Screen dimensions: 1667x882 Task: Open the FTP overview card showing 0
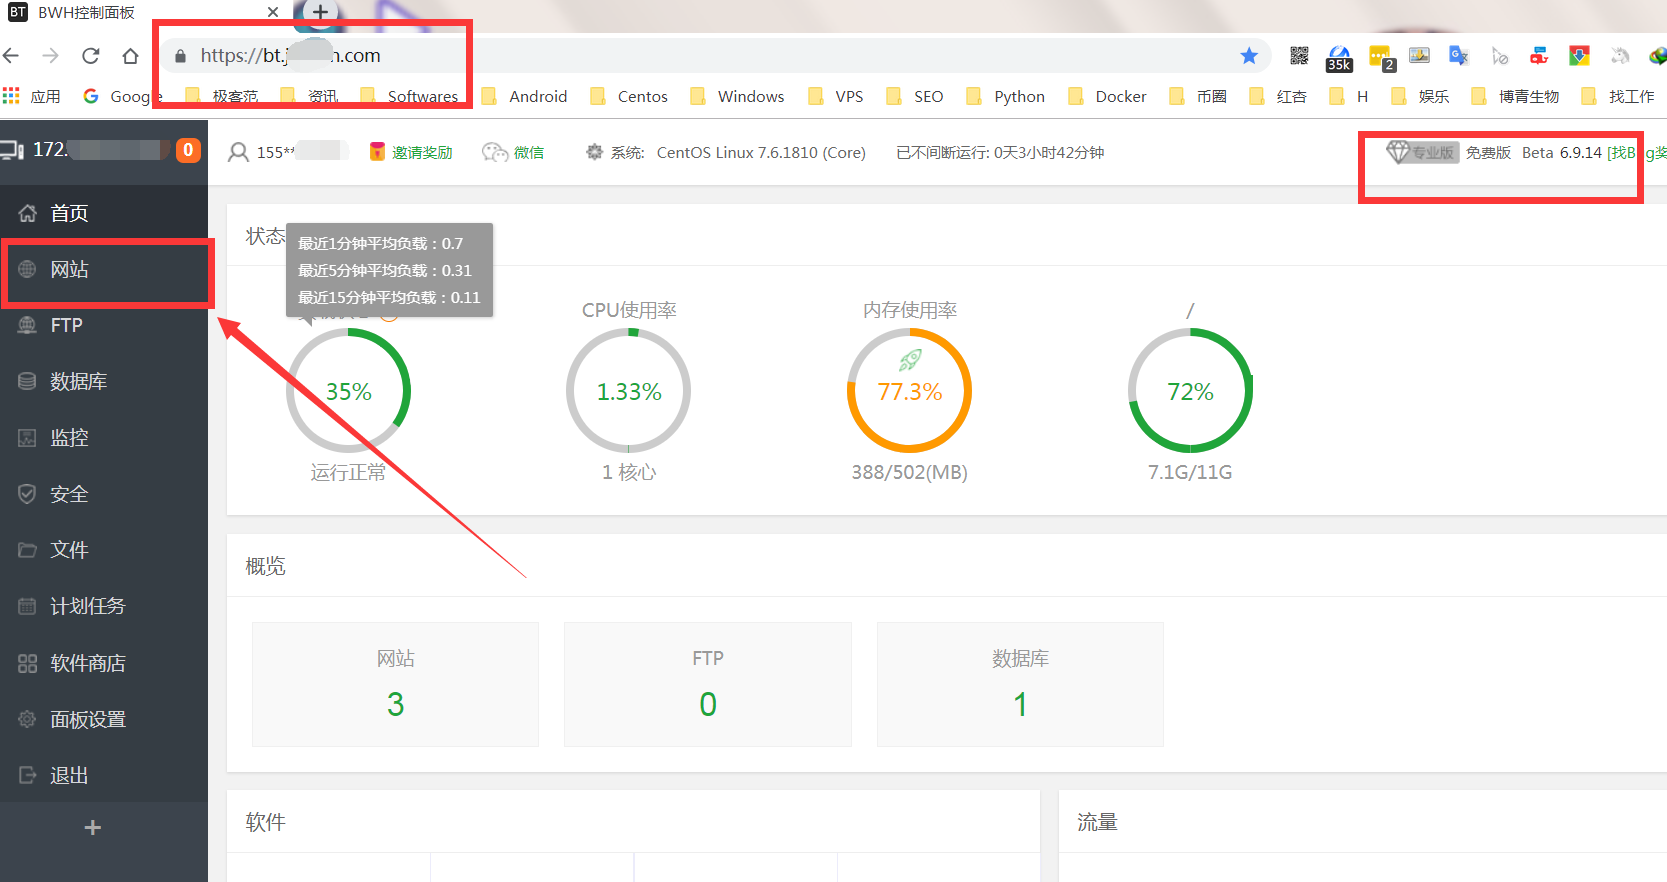pyautogui.click(x=708, y=684)
